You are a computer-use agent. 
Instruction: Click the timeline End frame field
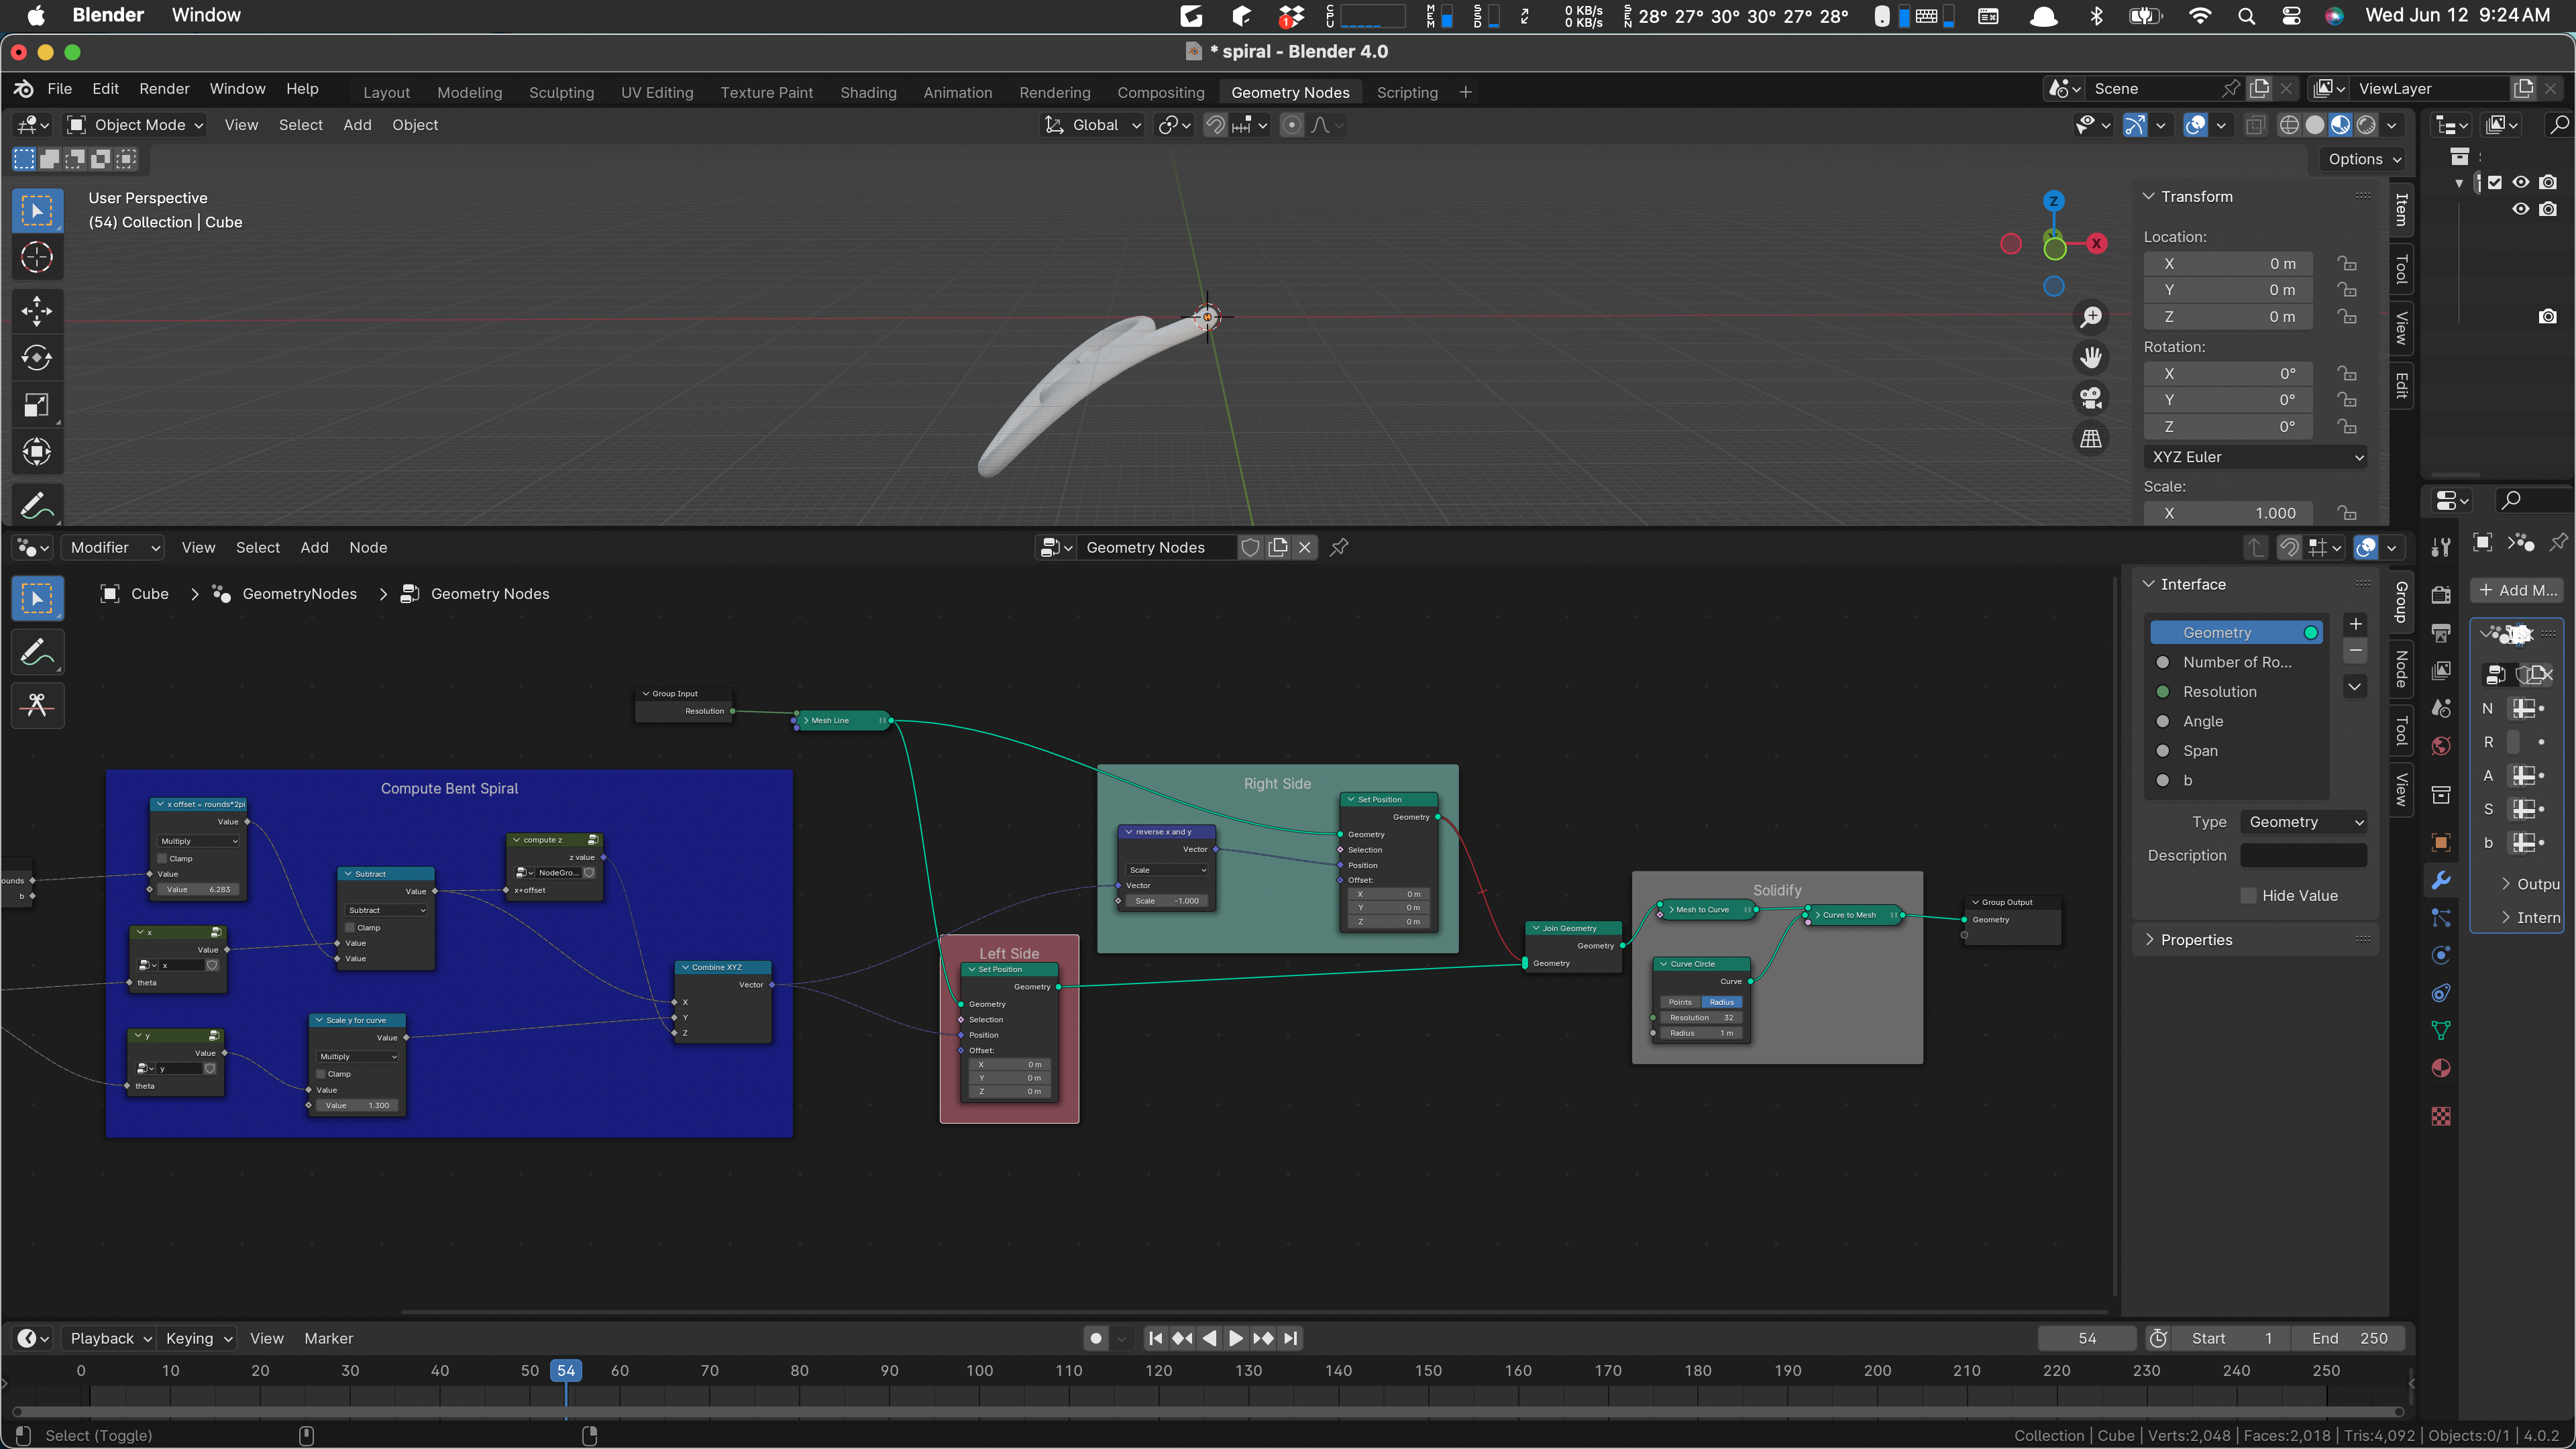click(x=2349, y=1338)
